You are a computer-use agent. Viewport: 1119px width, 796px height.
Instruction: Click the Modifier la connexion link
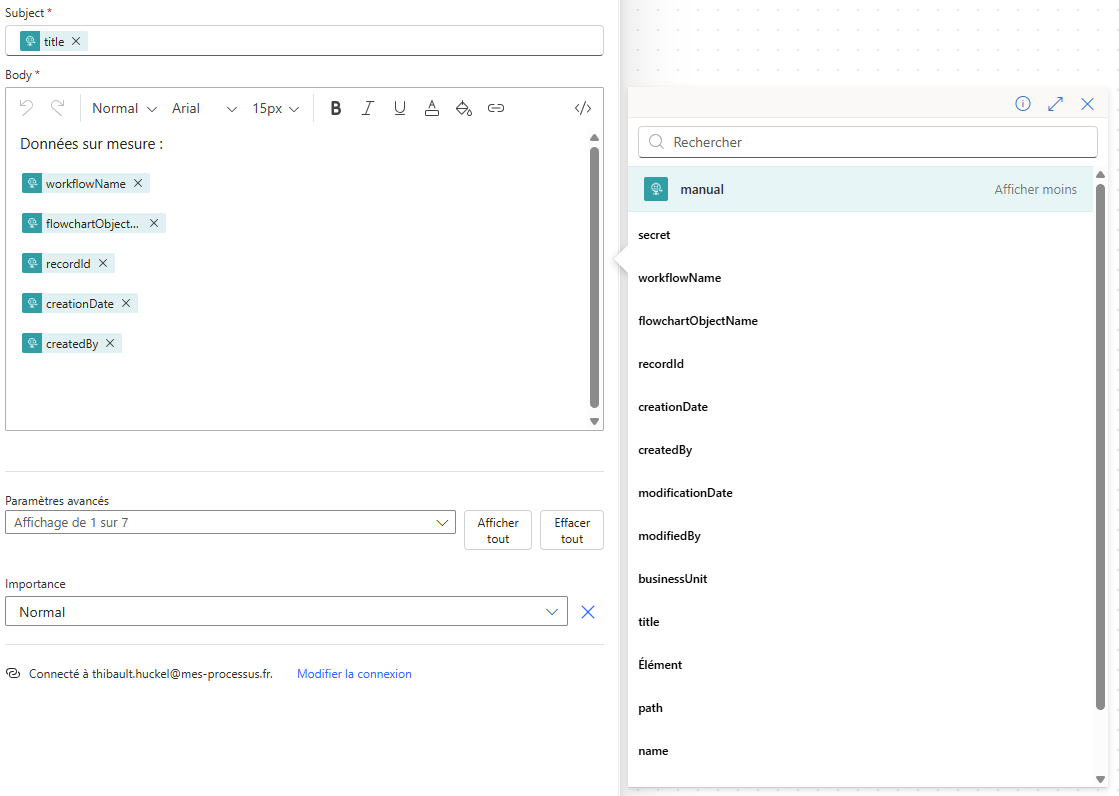pyautogui.click(x=354, y=674)
